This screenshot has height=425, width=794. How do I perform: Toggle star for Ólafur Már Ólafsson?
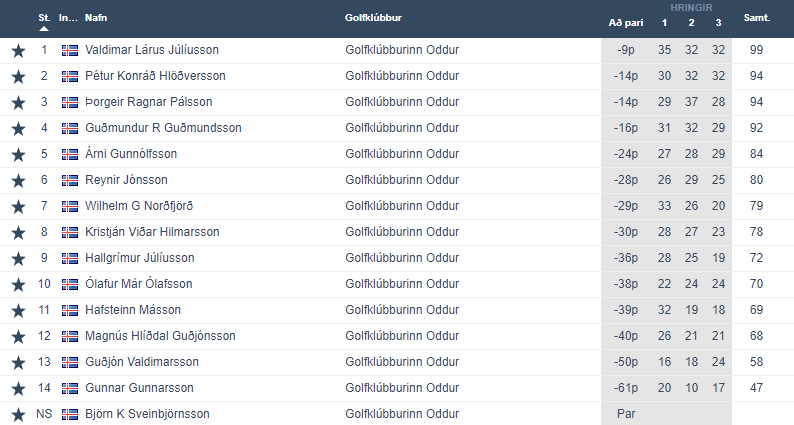18,285
